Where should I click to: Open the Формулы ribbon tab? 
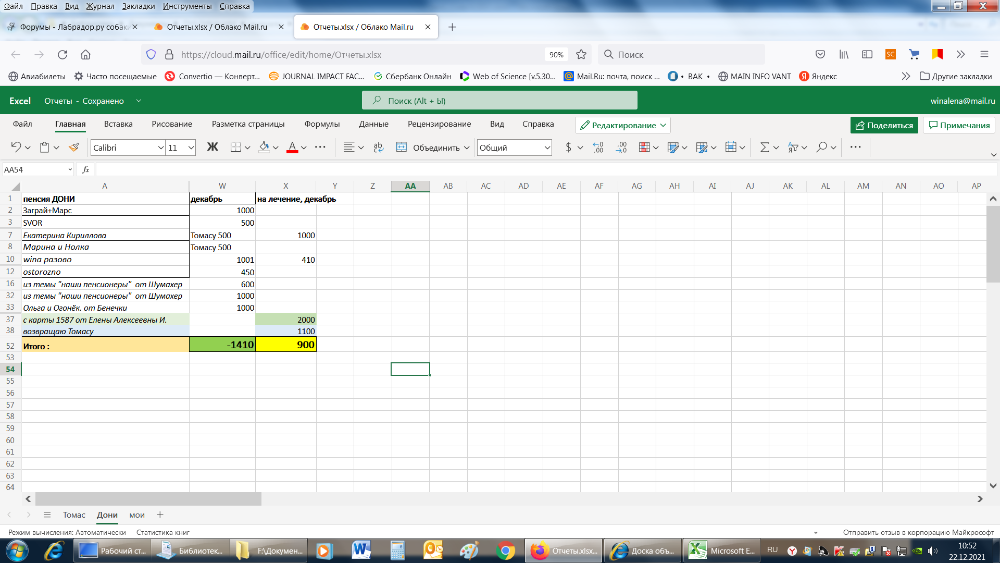tap(322, 125)
